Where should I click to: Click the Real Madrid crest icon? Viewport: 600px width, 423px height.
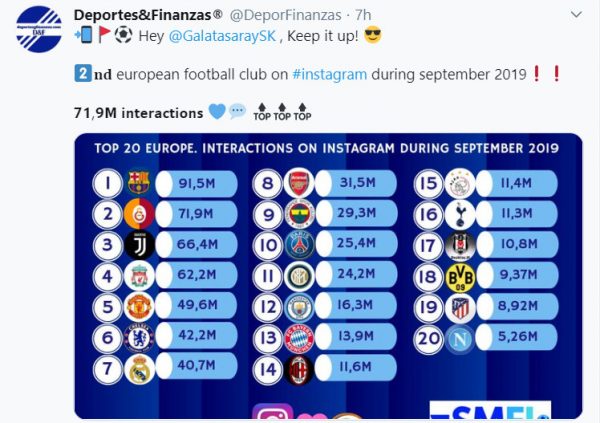pyautogui.click(x=139, y=370)
